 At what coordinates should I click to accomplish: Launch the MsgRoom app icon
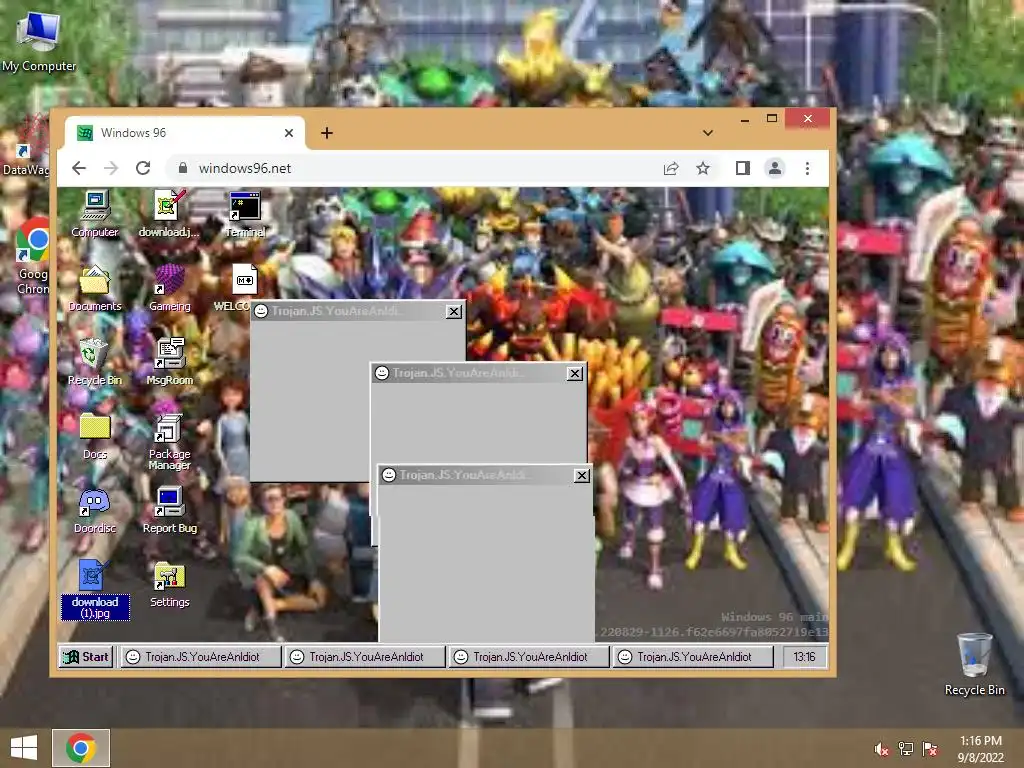pos(169,361)
